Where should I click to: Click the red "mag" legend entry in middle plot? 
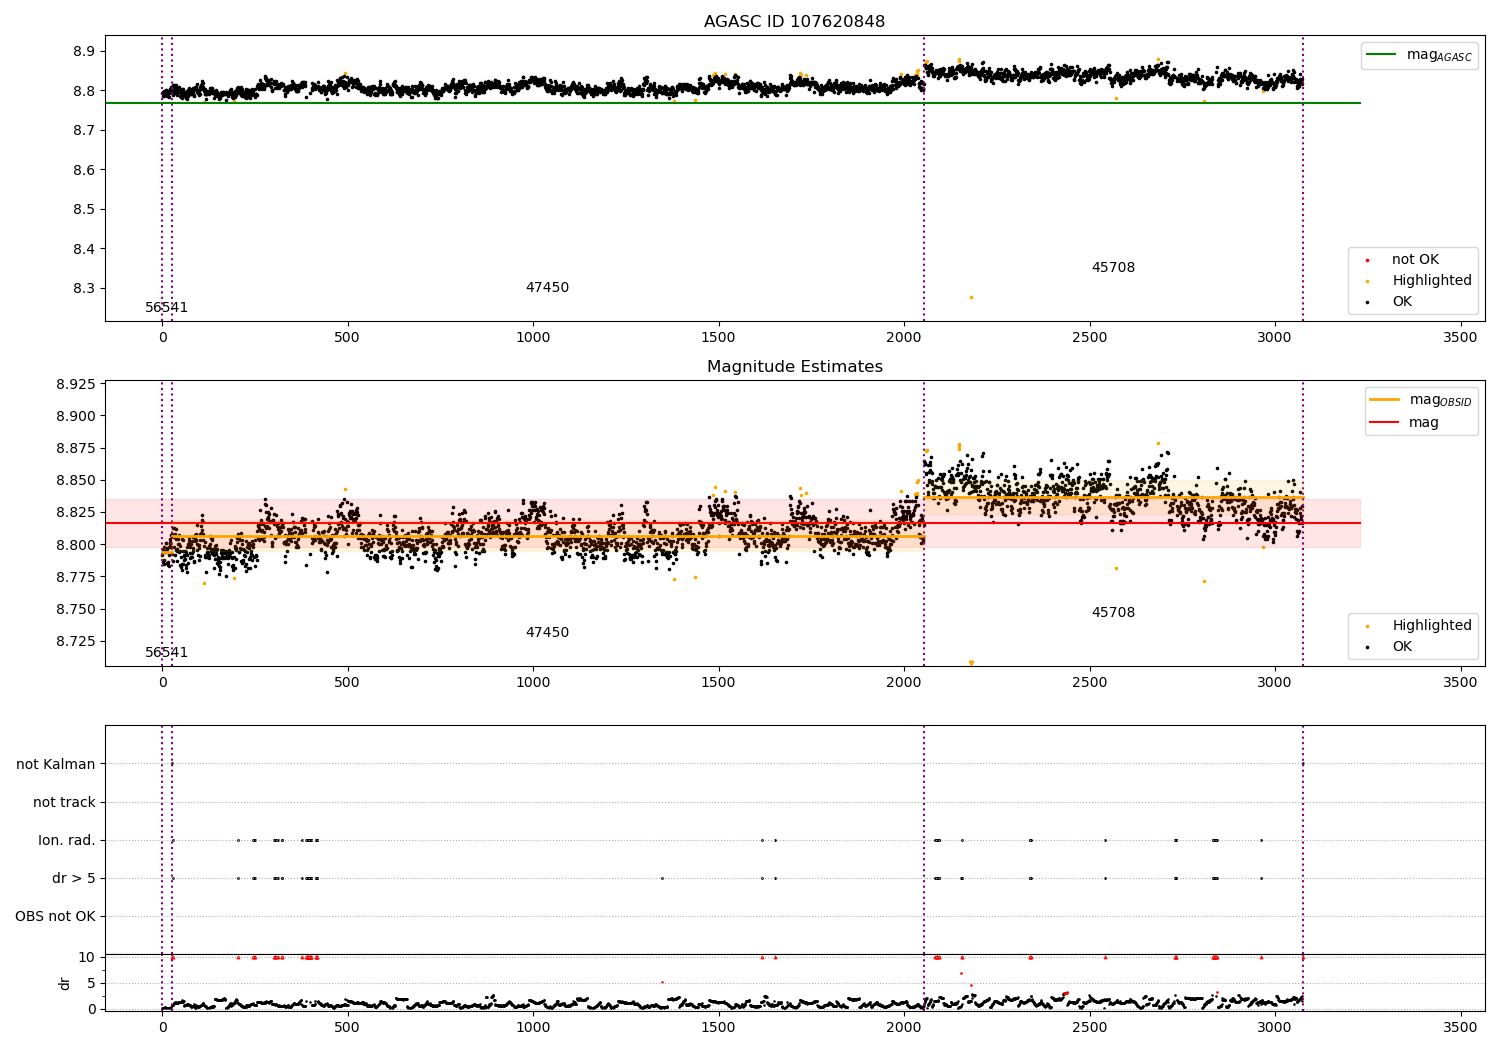coord(1404,423)
